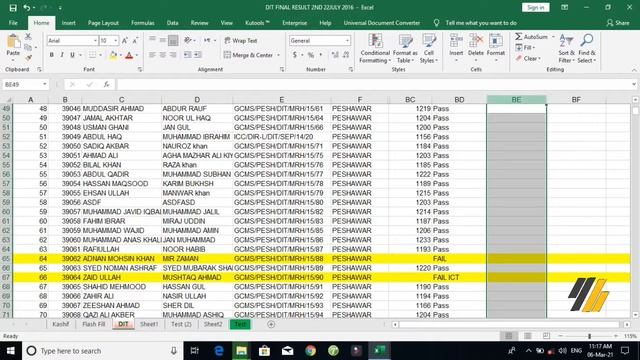This screenshot has width=640, height=360.
Task: Align text right
Action: [x=173, y=55]
